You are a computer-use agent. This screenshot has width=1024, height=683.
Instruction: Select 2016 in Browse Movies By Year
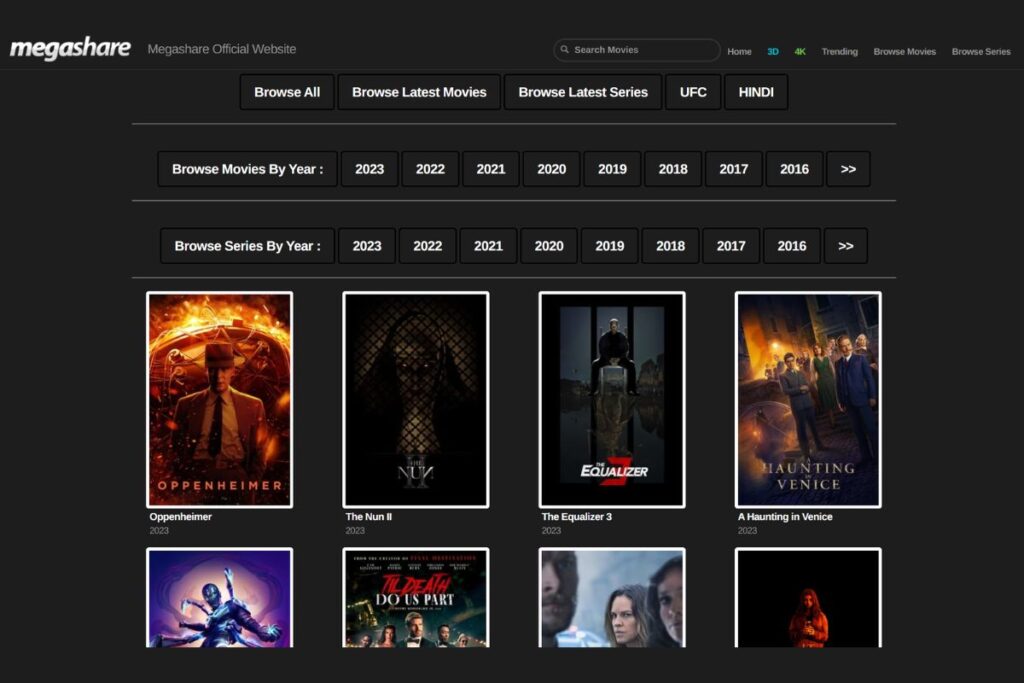(x=795, y=169)
